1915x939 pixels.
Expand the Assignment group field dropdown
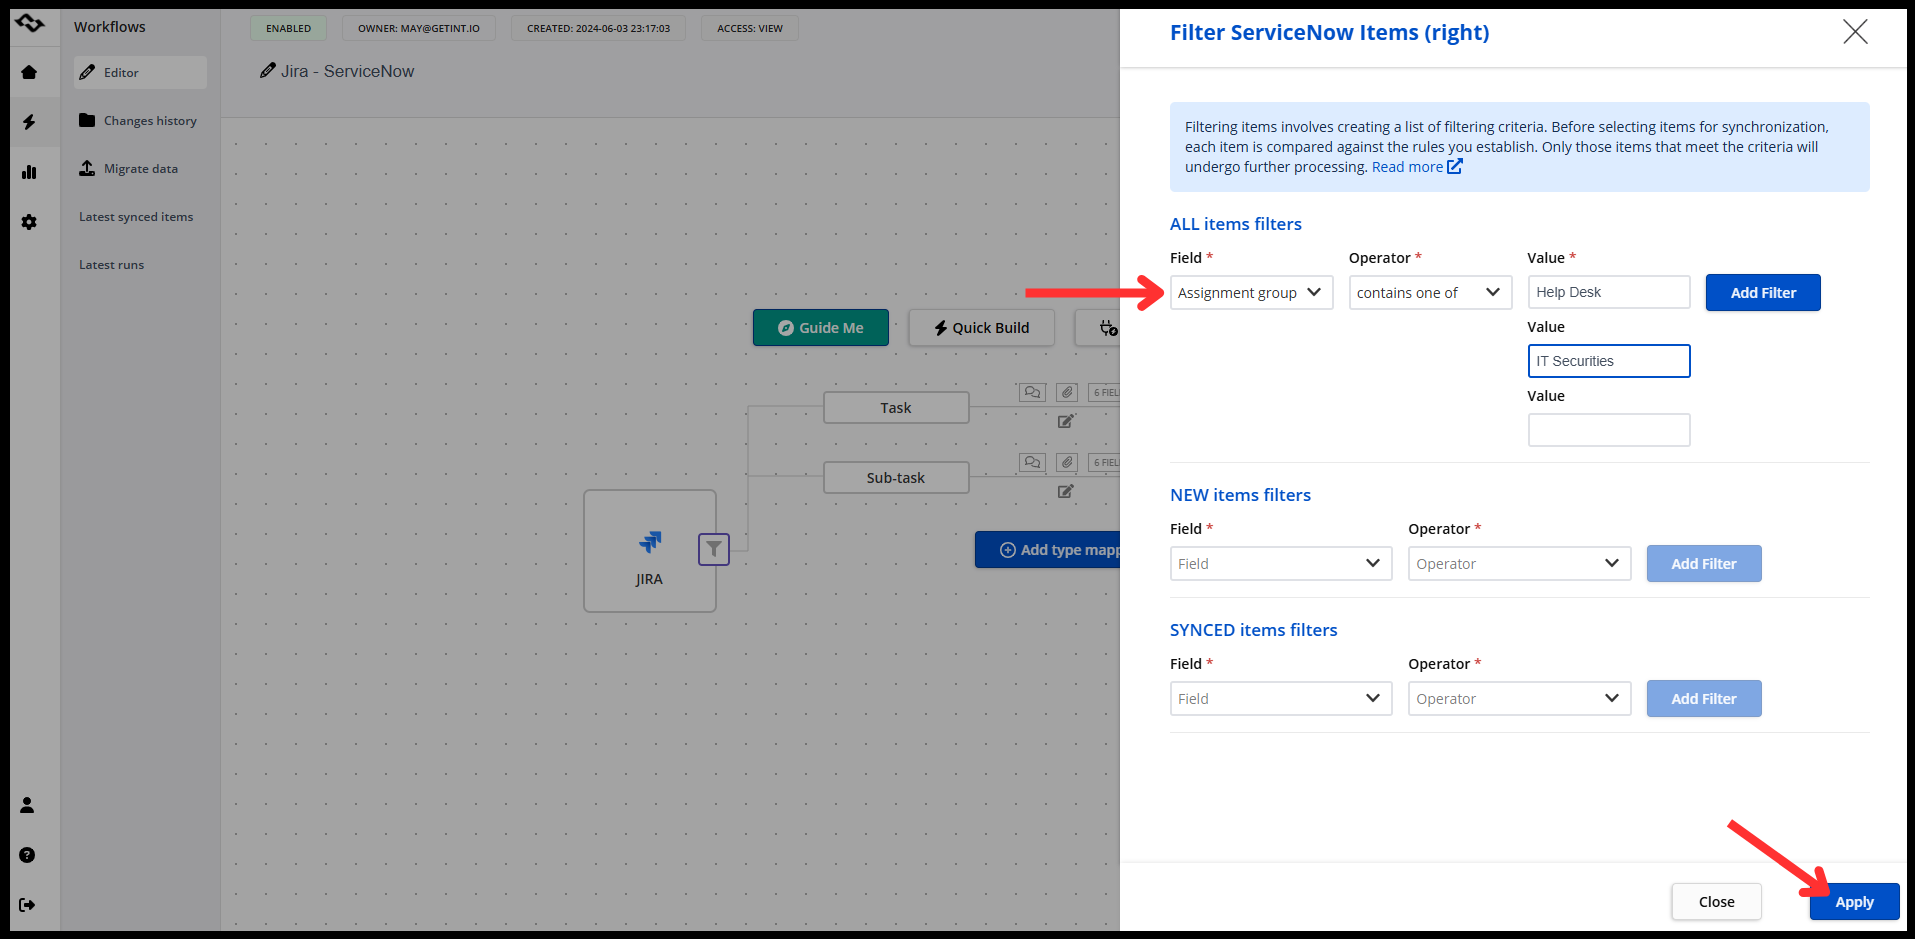tap(1251, 293)
